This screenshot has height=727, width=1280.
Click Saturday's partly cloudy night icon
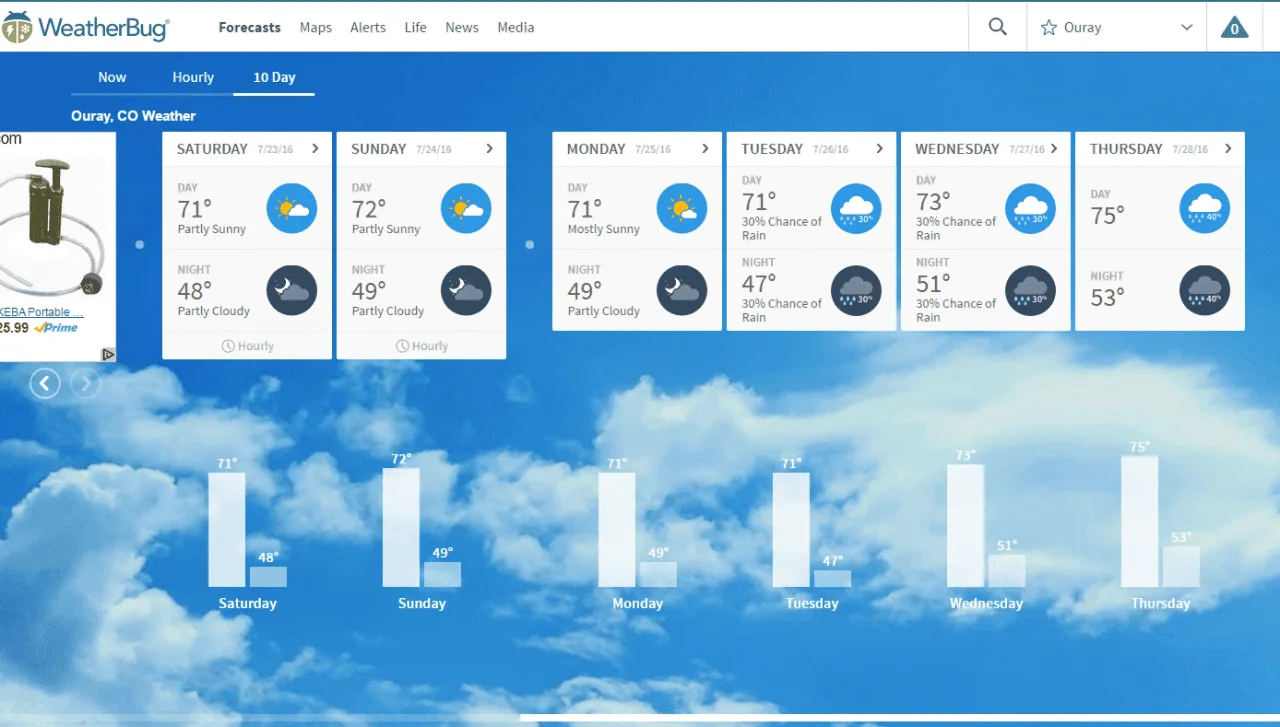292,291
